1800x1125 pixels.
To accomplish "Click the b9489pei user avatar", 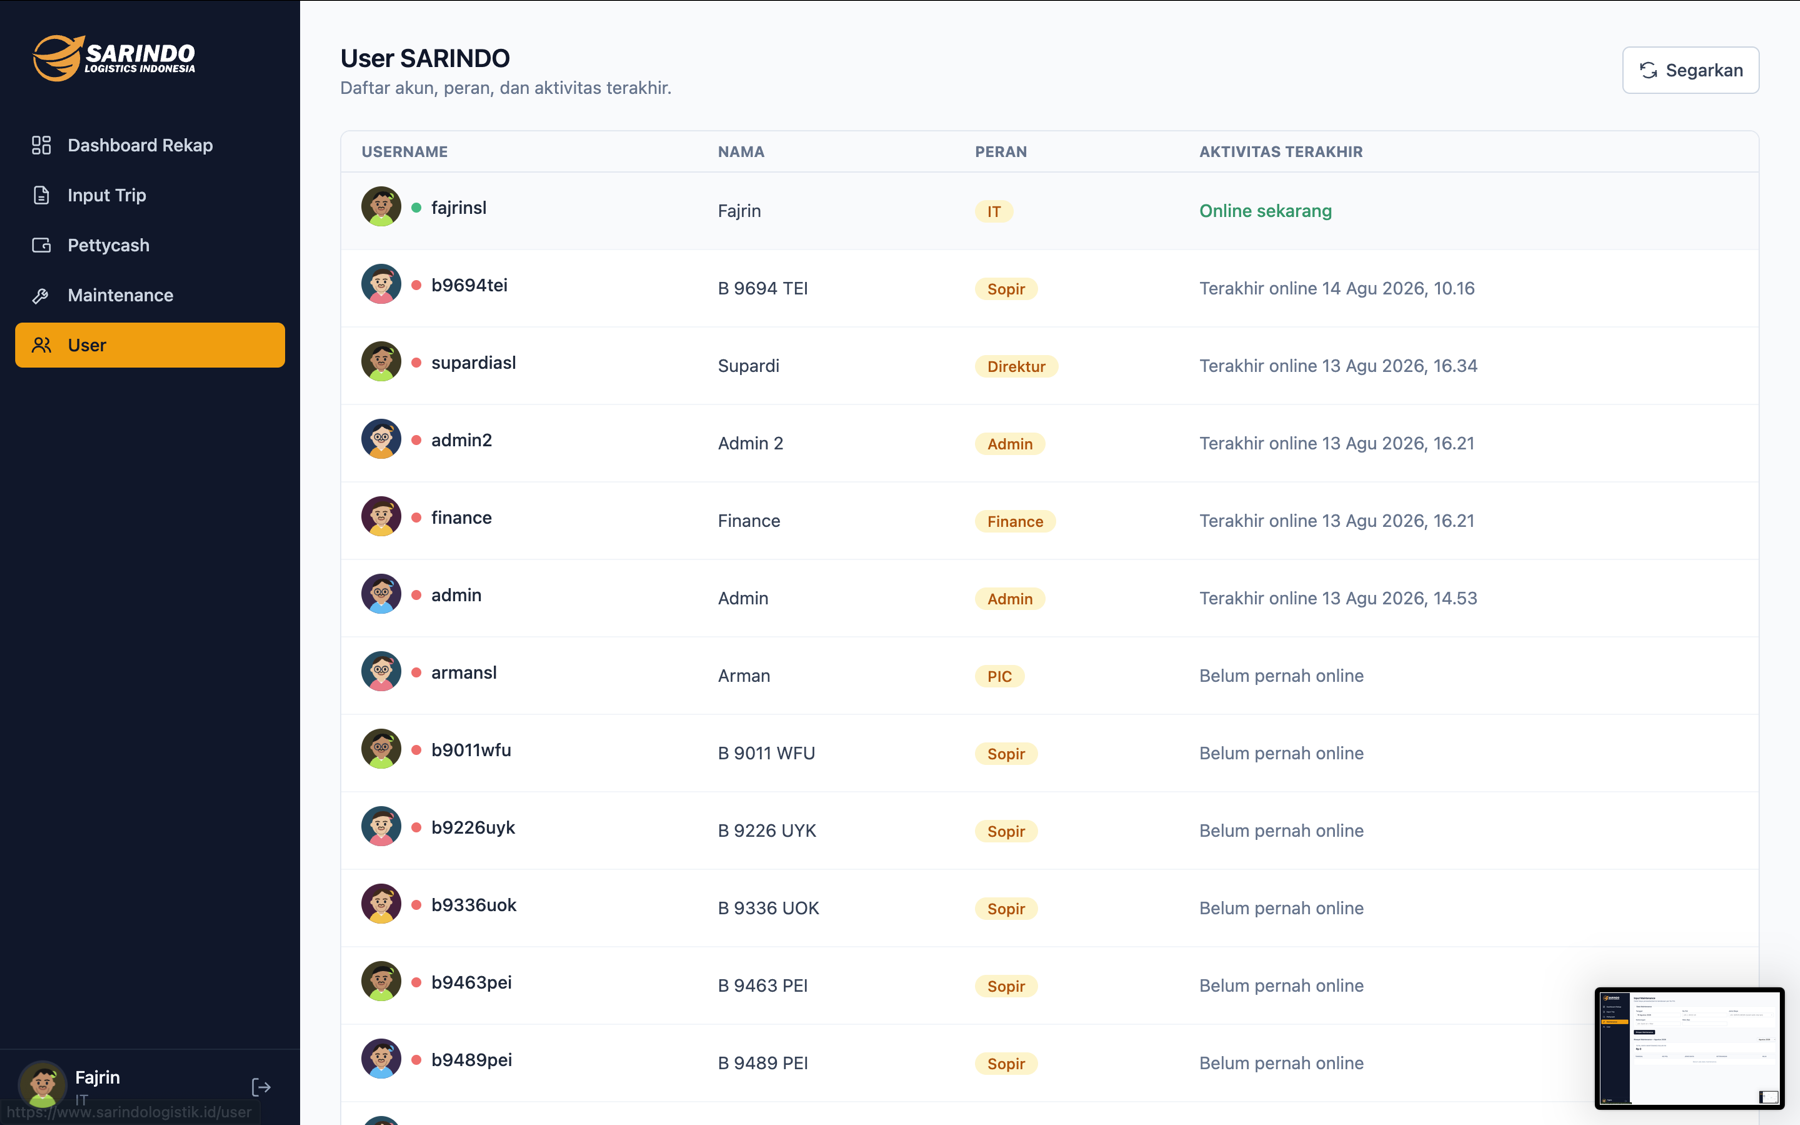I will (x=381, y=1059).
